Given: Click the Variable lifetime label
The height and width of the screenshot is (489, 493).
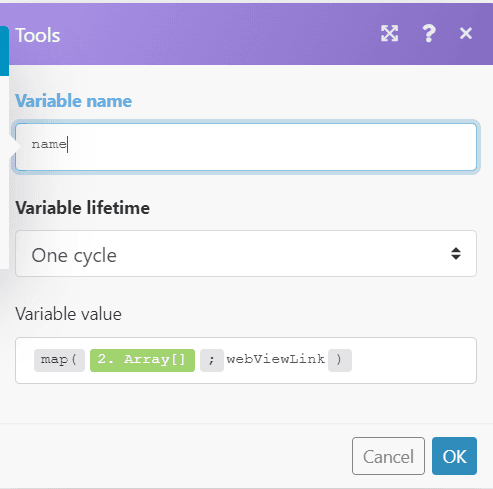Looking at the screenshot, I should tap(83, 208).
